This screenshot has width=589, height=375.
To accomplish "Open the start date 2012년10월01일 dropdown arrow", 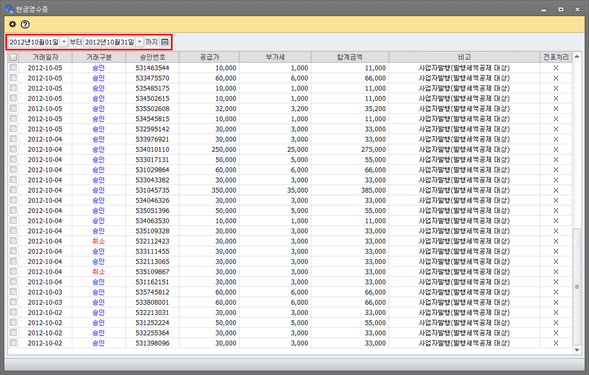I will click(x=64, y=42).
